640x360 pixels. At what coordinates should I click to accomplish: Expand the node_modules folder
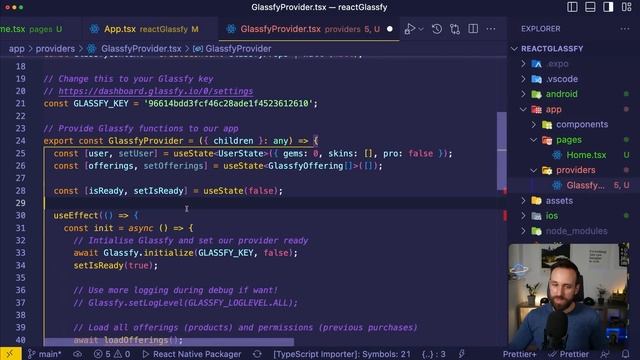pos(524,231)
